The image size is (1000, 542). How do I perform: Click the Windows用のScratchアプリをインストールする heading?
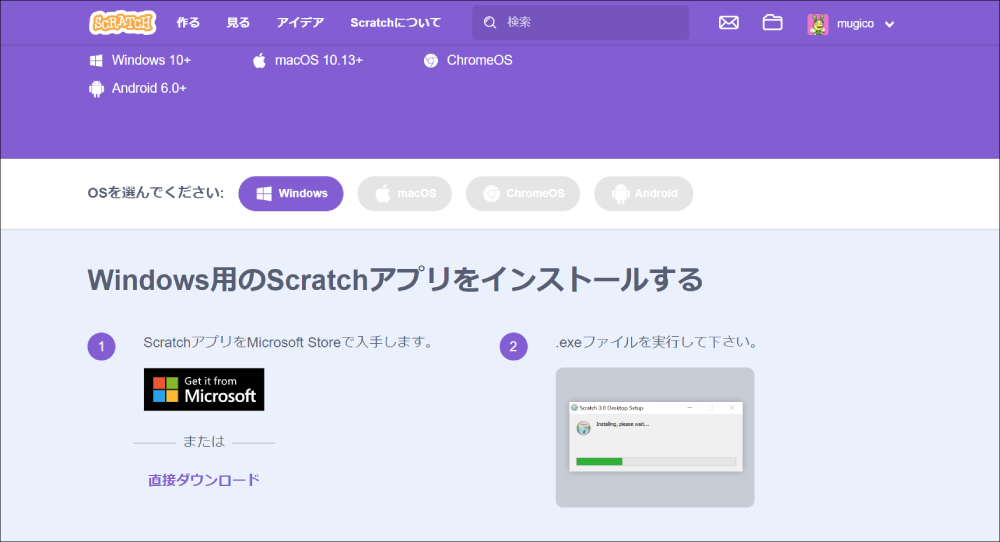pos(395,279)
